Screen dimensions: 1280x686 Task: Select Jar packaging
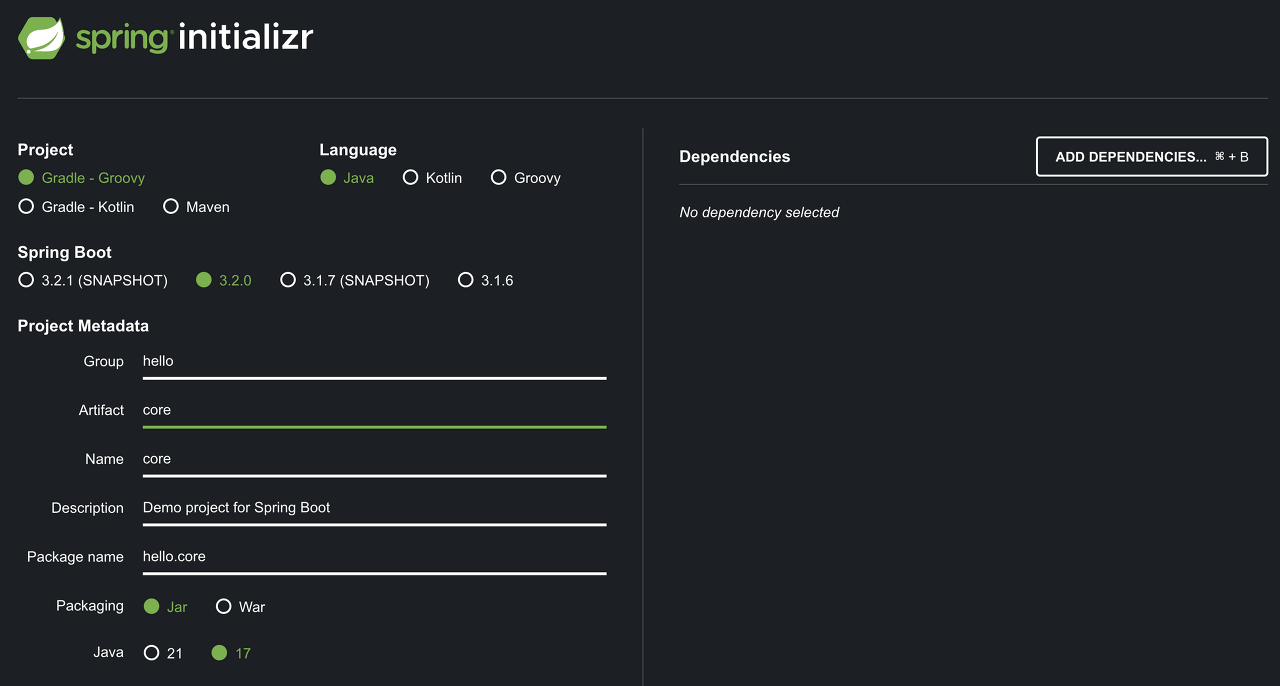[x=165, y=607]
